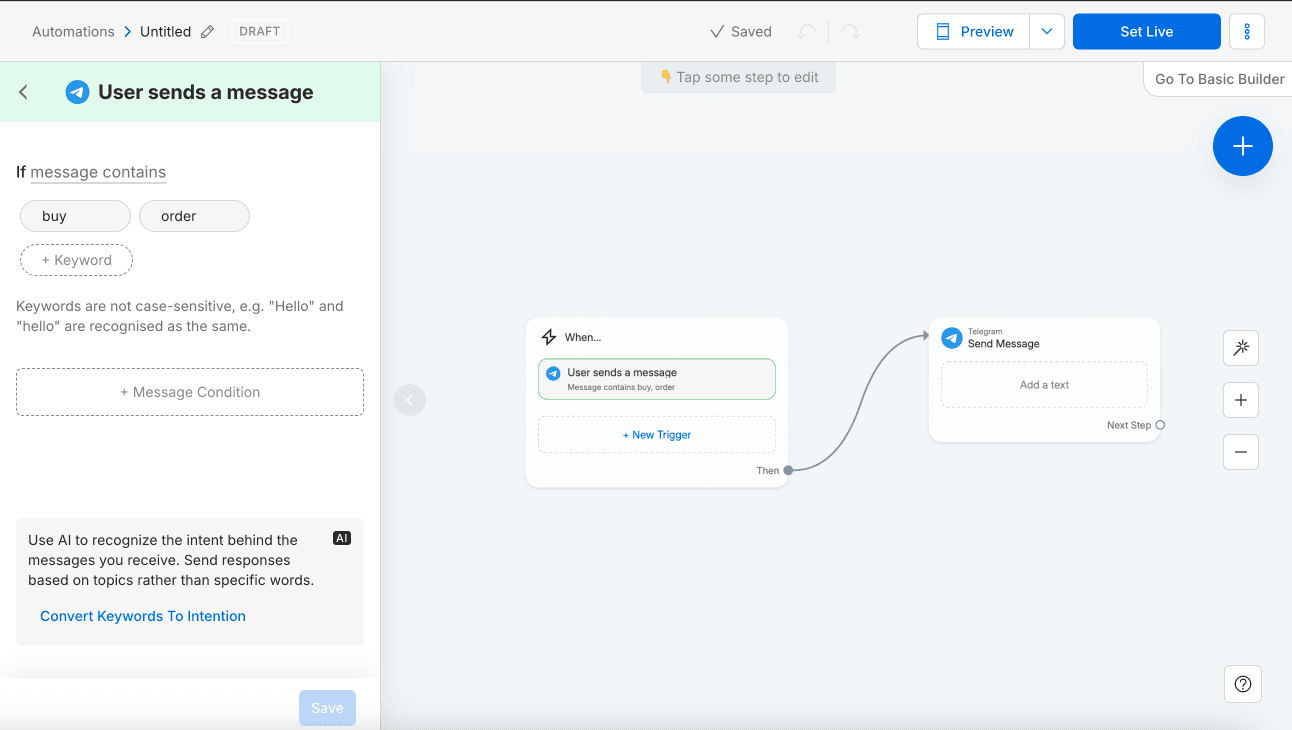The height and width of the screenshot is (730, 1292).
Task: Select the 'User sends a message' trigger card
Action: pyautogui.click(x=657, y=379)
